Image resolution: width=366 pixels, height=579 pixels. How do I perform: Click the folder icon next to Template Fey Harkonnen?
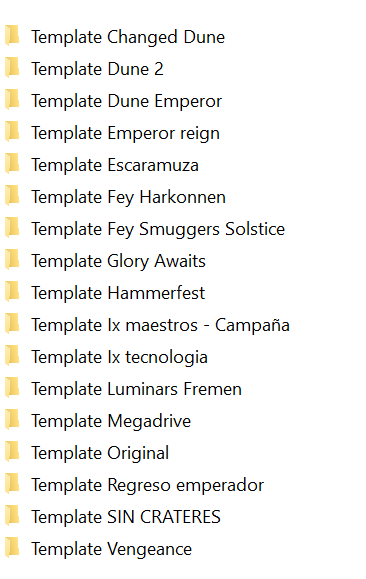(12, 196)
